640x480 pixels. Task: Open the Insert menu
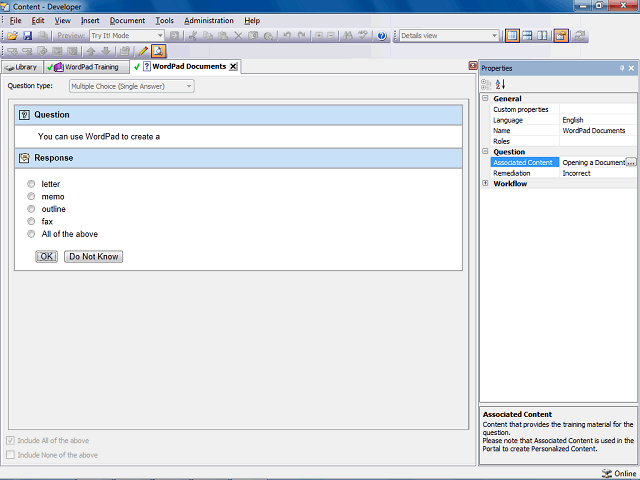pyautogui.click(x=90, y=20)
